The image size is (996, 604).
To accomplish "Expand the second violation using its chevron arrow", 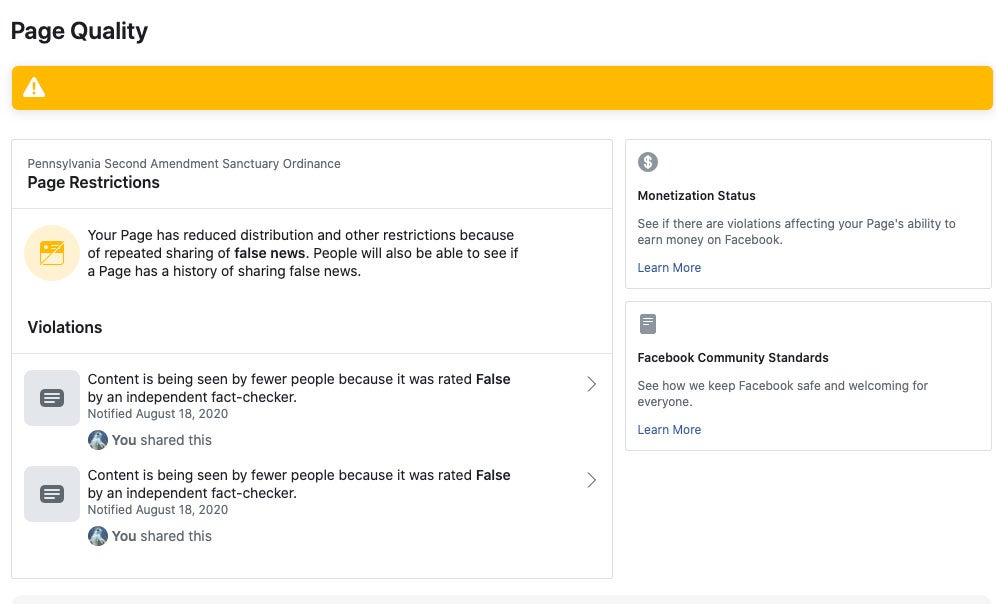I will click(591, 480).
